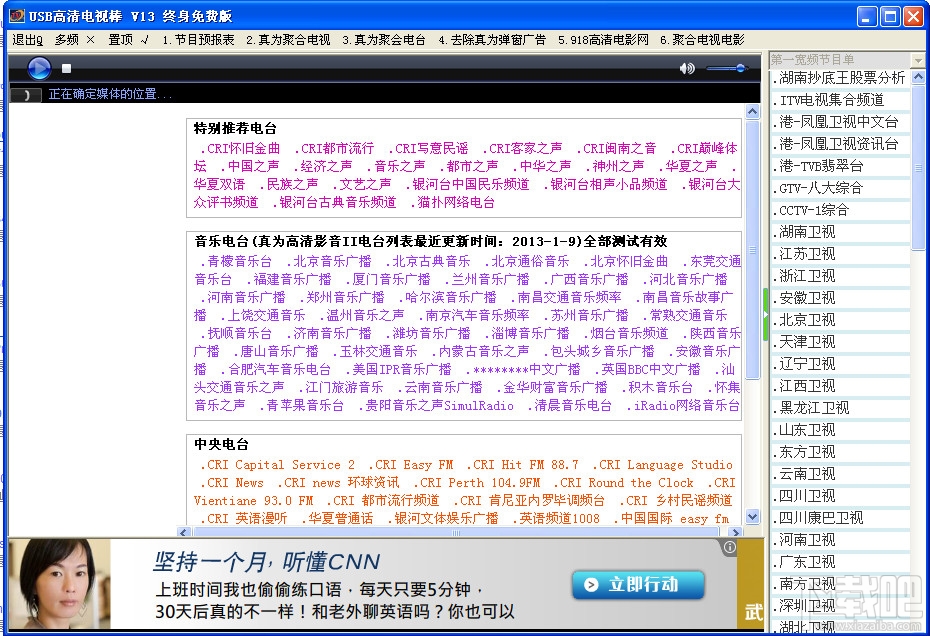
Task: Toggle the 多频 × option
Action: point(75,40)
